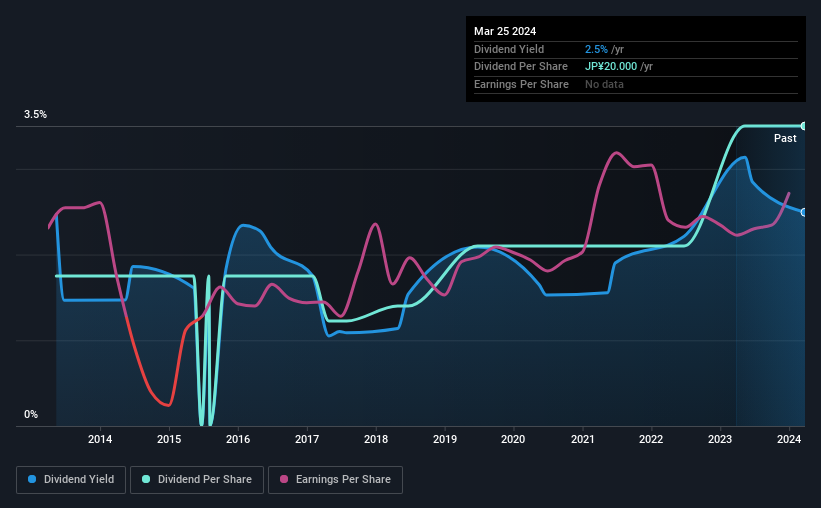Viewport: 821px width, 508px height.
Task: Click the 3.5% y-axis label
Action: (x=35, y=114)
